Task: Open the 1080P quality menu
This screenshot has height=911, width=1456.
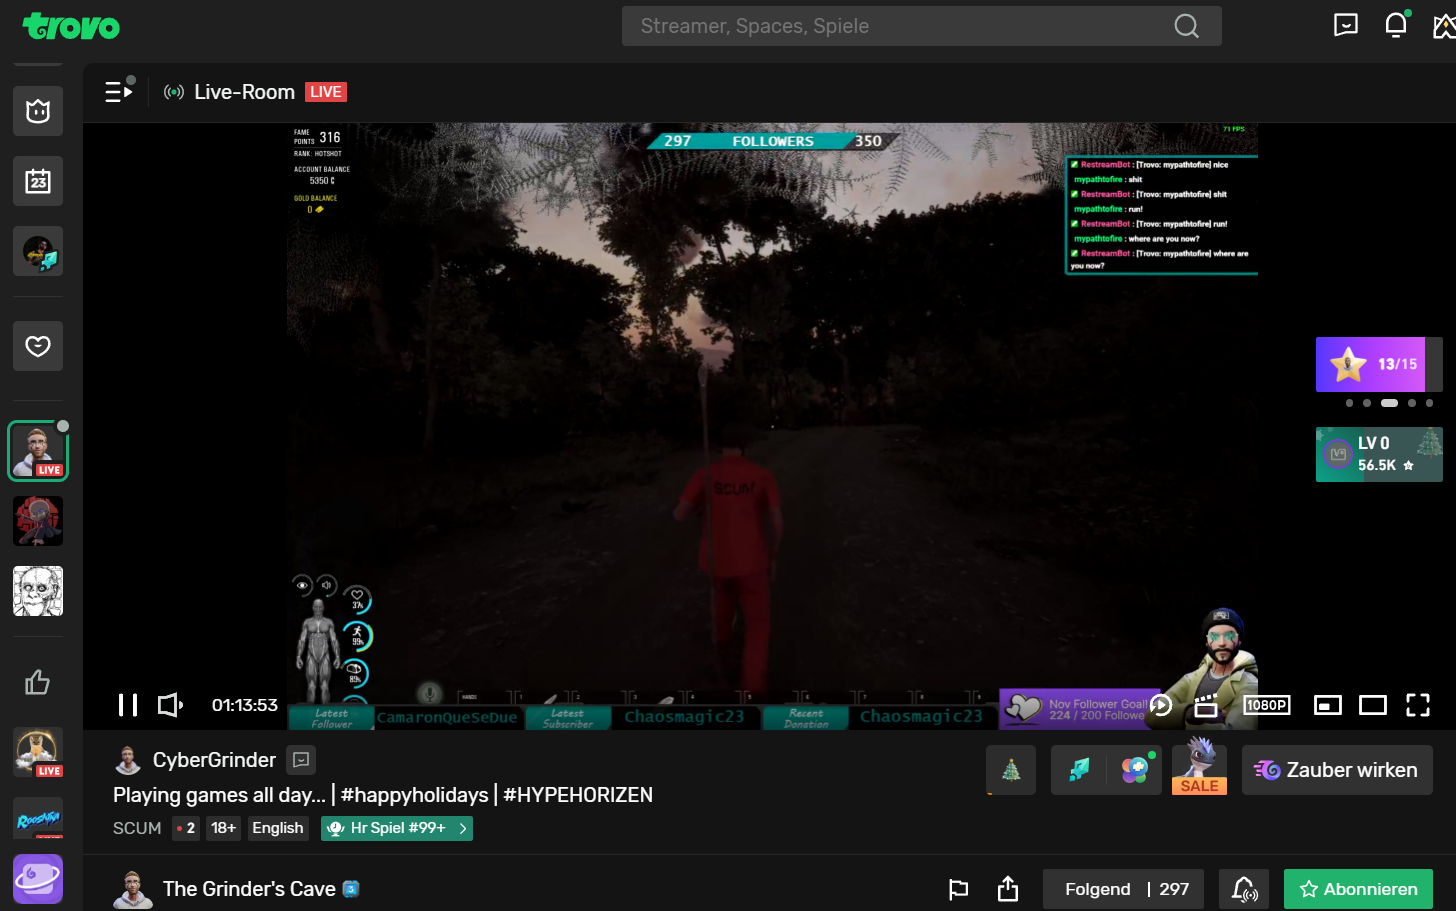Action: [1267, 705]
